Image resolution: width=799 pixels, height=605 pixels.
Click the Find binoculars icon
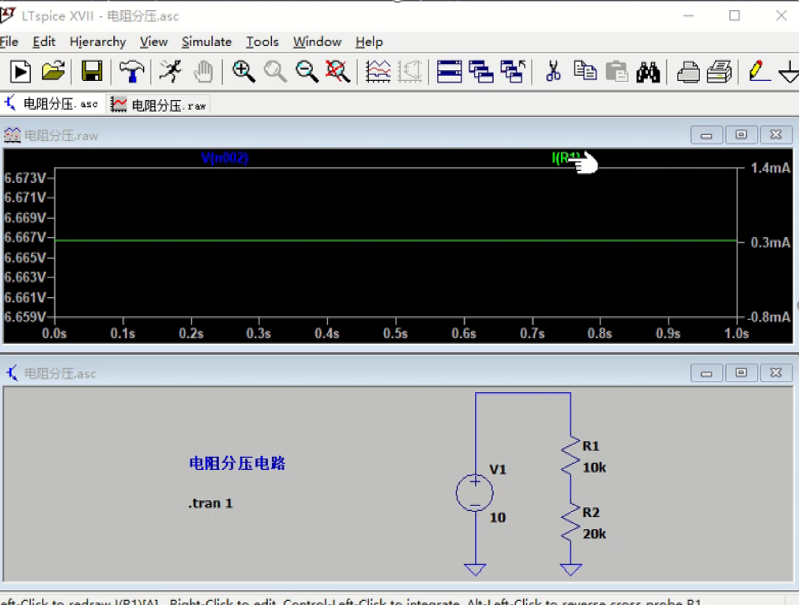[647, 71]
